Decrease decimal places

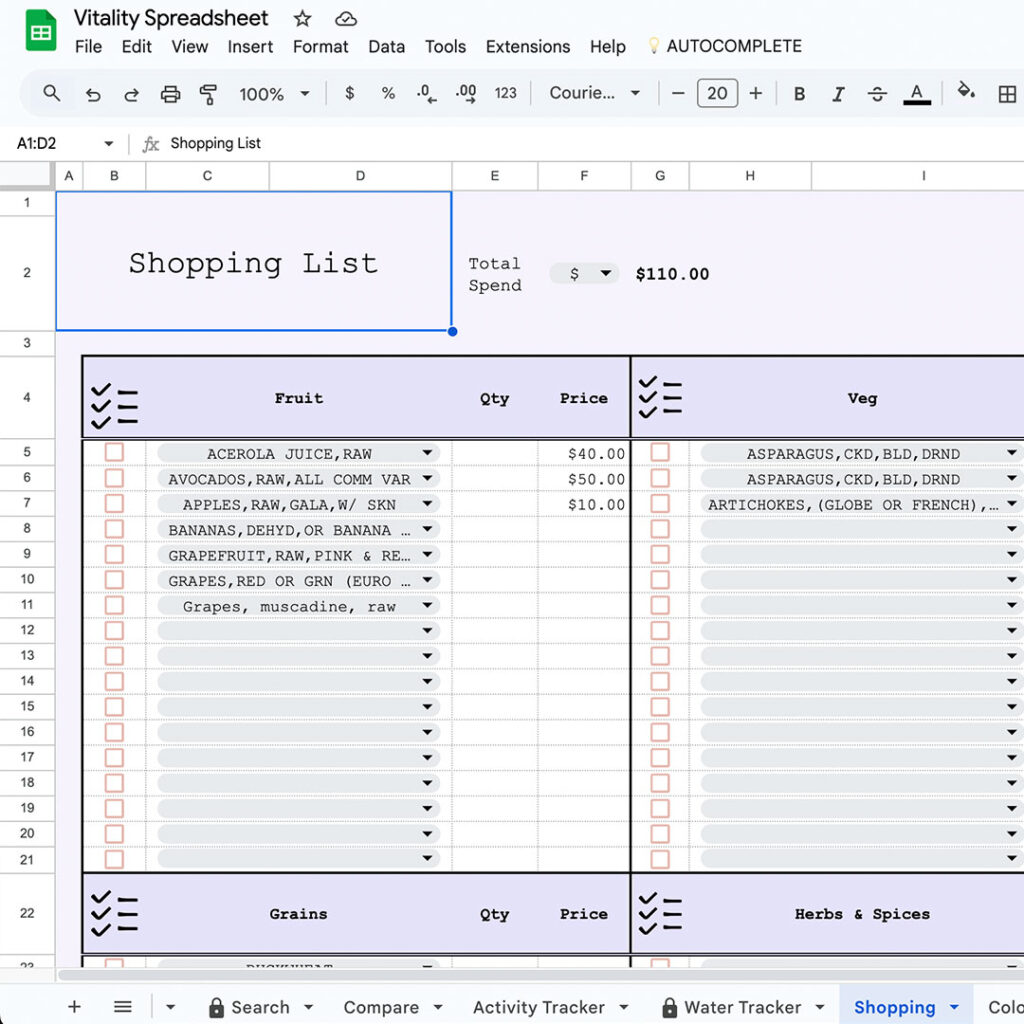point(426,93)
